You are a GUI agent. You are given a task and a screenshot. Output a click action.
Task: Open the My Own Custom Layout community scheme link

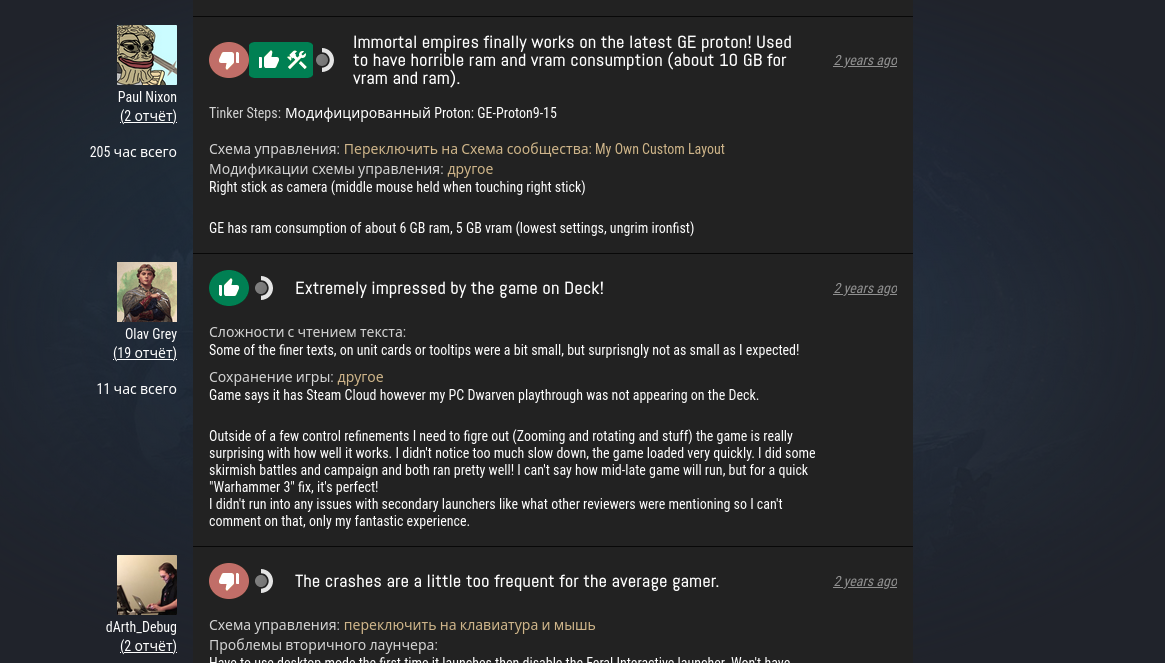pos(534,149)
